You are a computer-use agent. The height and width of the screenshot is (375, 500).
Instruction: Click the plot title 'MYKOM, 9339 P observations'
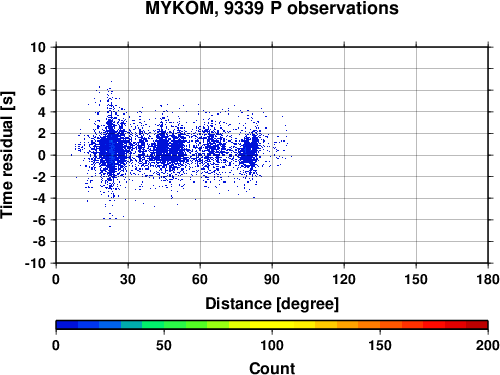(272, 8)
